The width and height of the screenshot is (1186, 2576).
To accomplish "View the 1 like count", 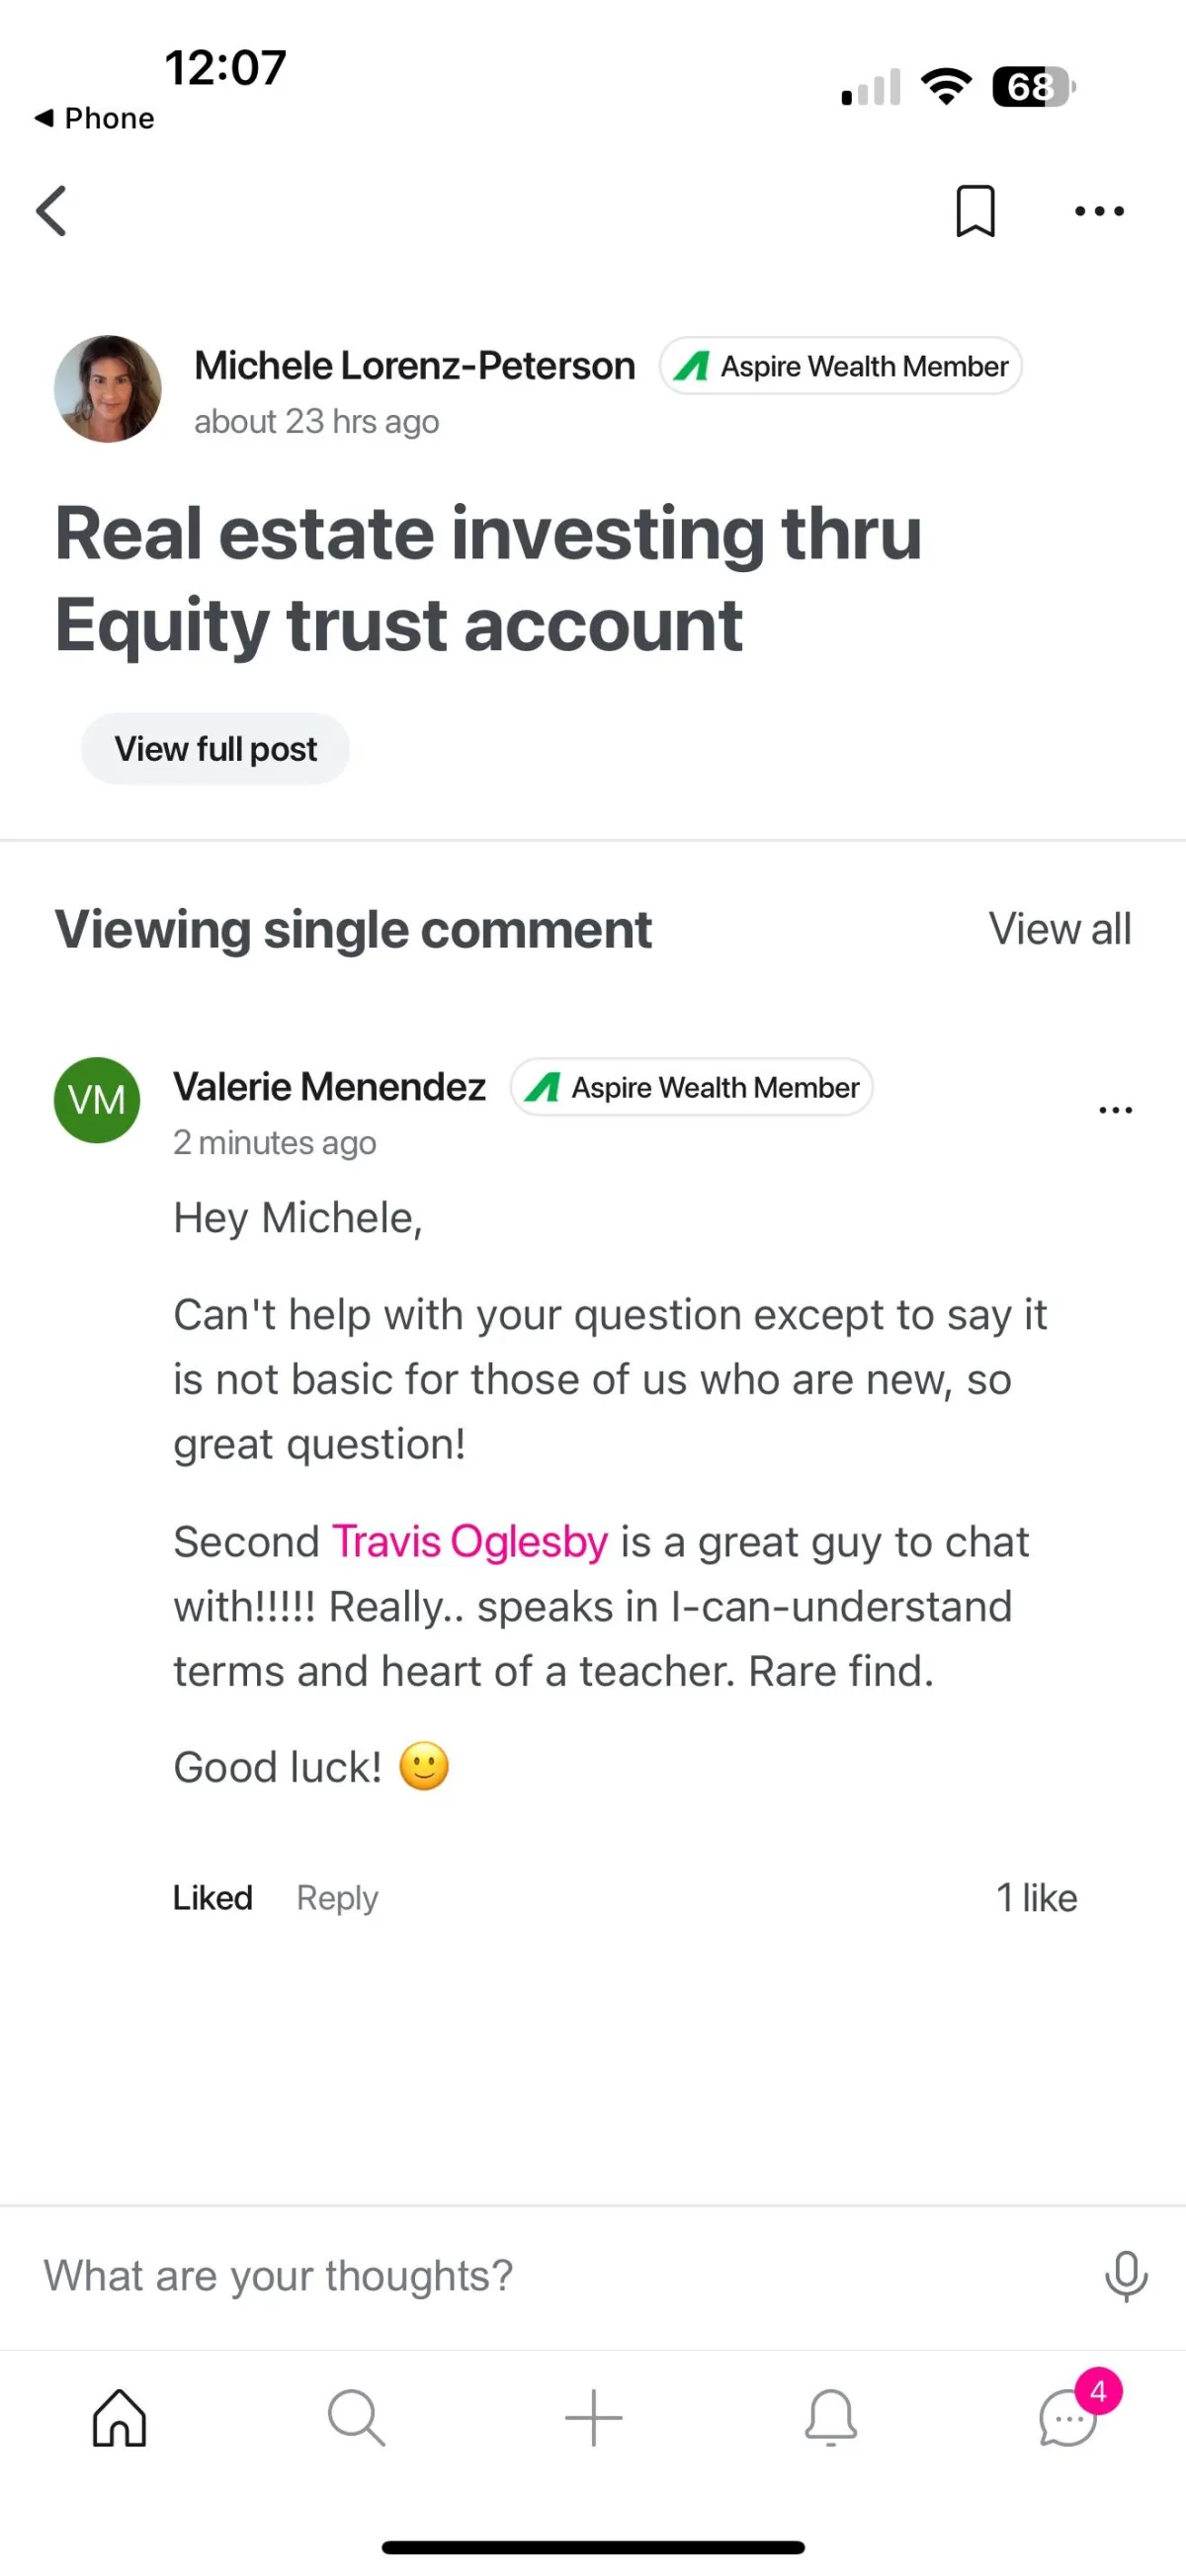I will [x=1037, y=1898].
